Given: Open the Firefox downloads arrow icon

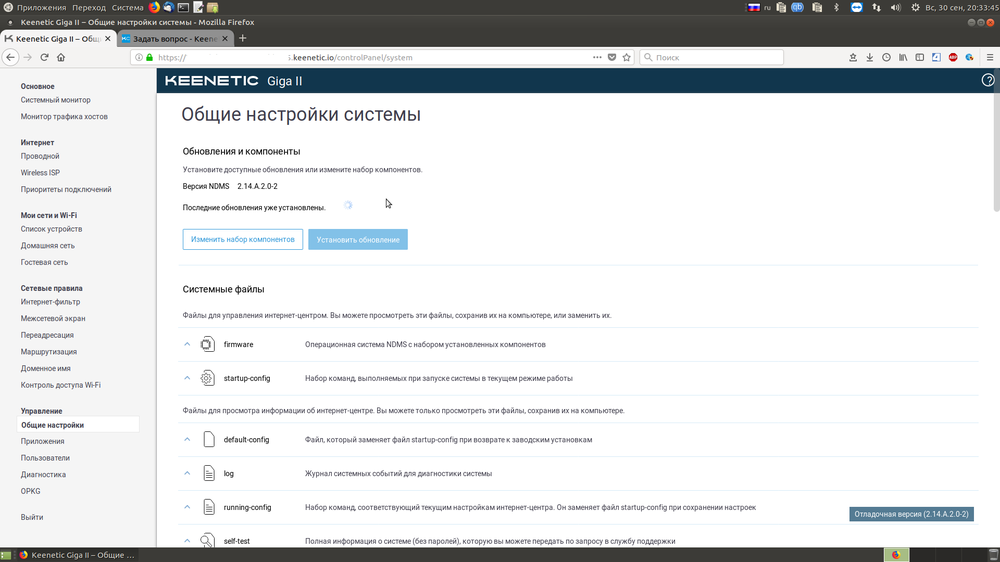Looking at the screenshot, I should click(869, 57).
